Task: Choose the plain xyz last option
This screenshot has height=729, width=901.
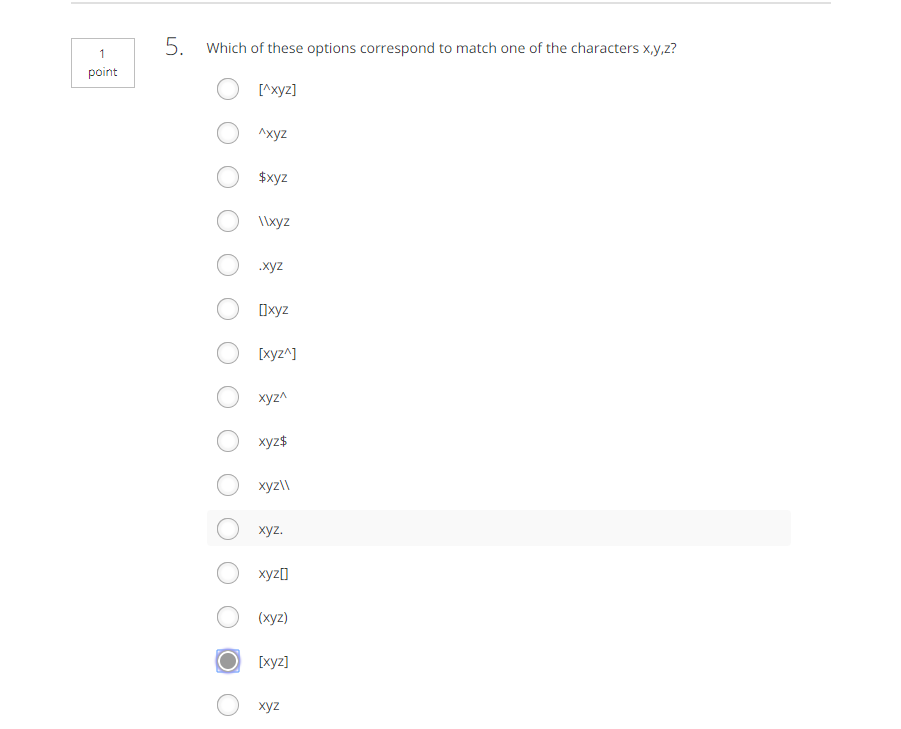Action: point(228,705)
